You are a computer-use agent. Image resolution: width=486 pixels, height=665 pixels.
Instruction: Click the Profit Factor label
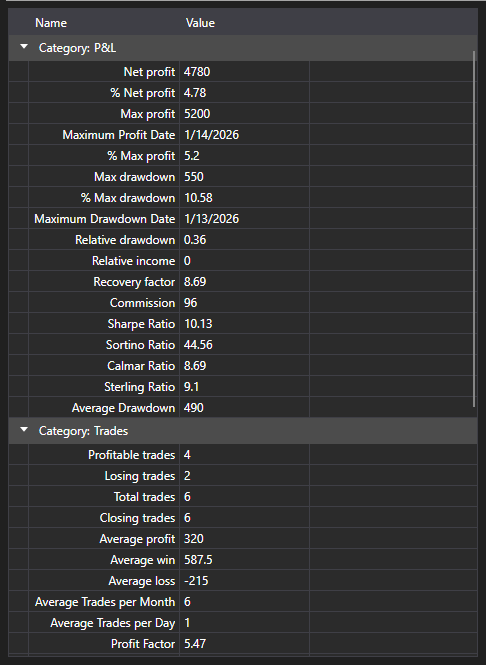[x=143, y=644]
